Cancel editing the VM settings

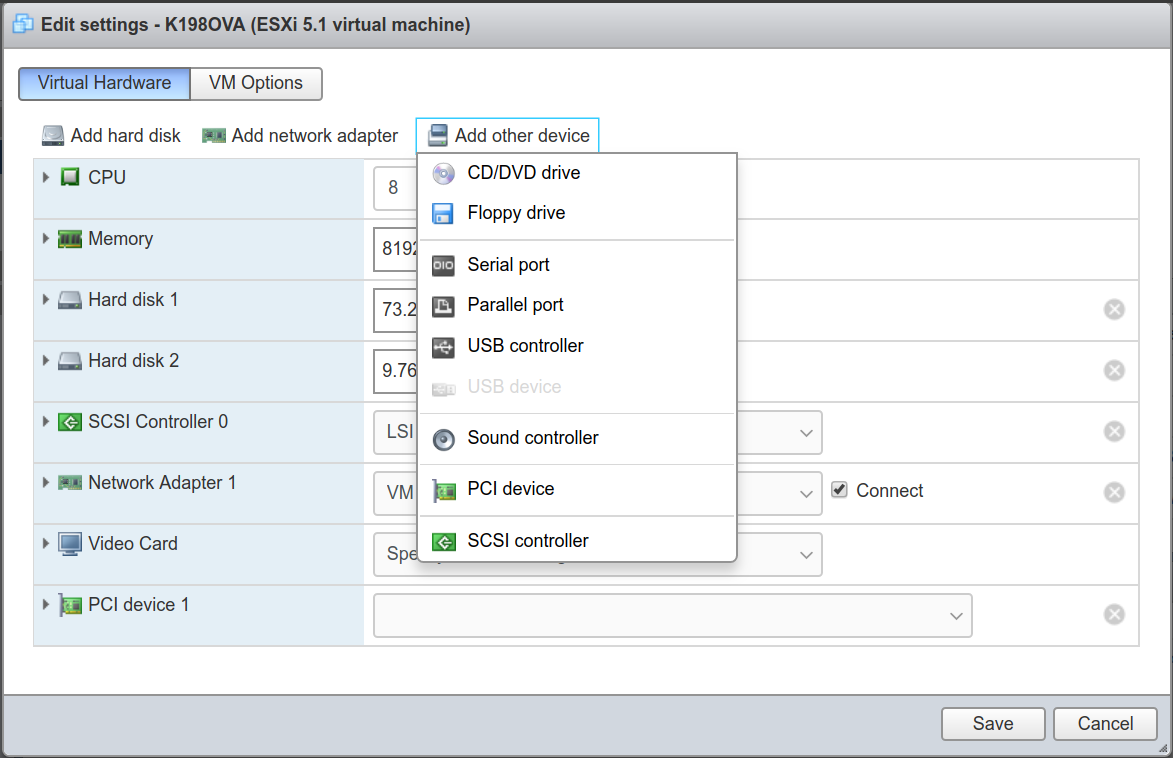(1105, 723)
